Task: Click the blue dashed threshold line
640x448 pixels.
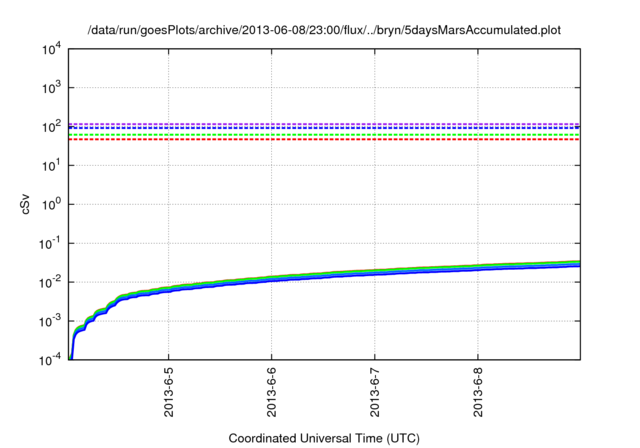Action: point(324,128)
